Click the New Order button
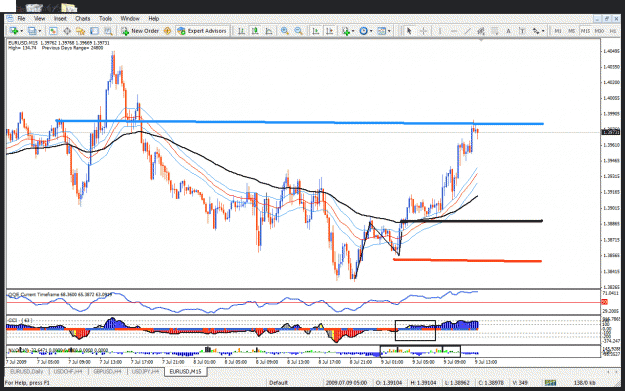Screen dimensions: 625x391 tap(140, 31)
